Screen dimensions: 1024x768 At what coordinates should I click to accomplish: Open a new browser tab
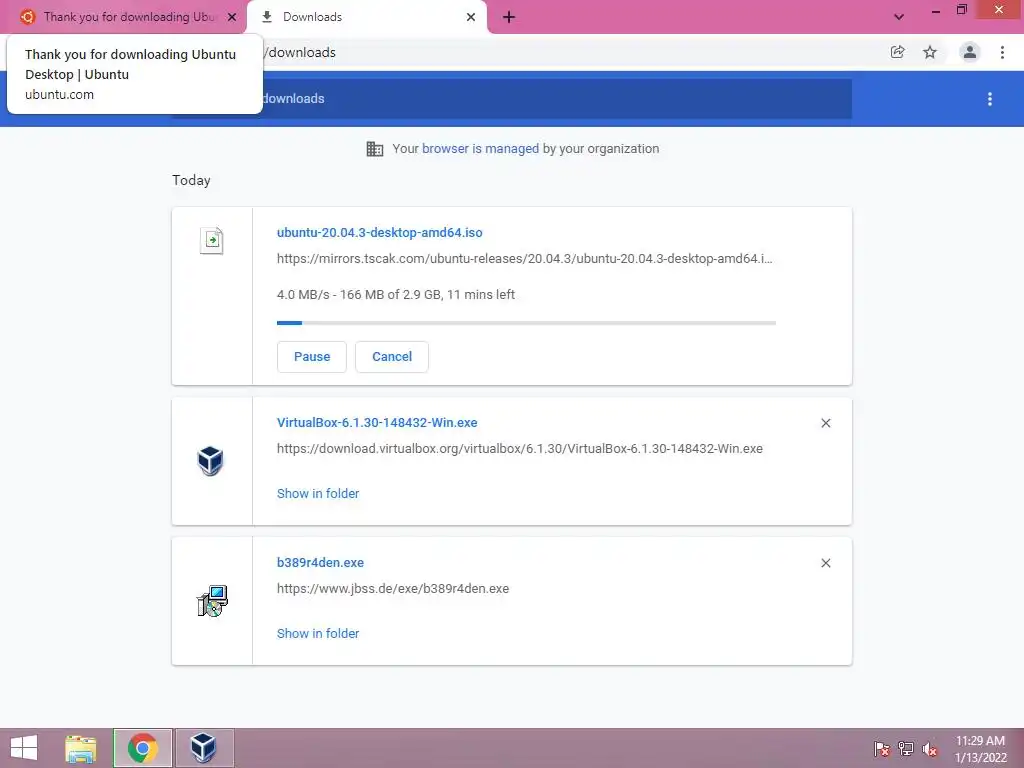[x=509, y=17]
